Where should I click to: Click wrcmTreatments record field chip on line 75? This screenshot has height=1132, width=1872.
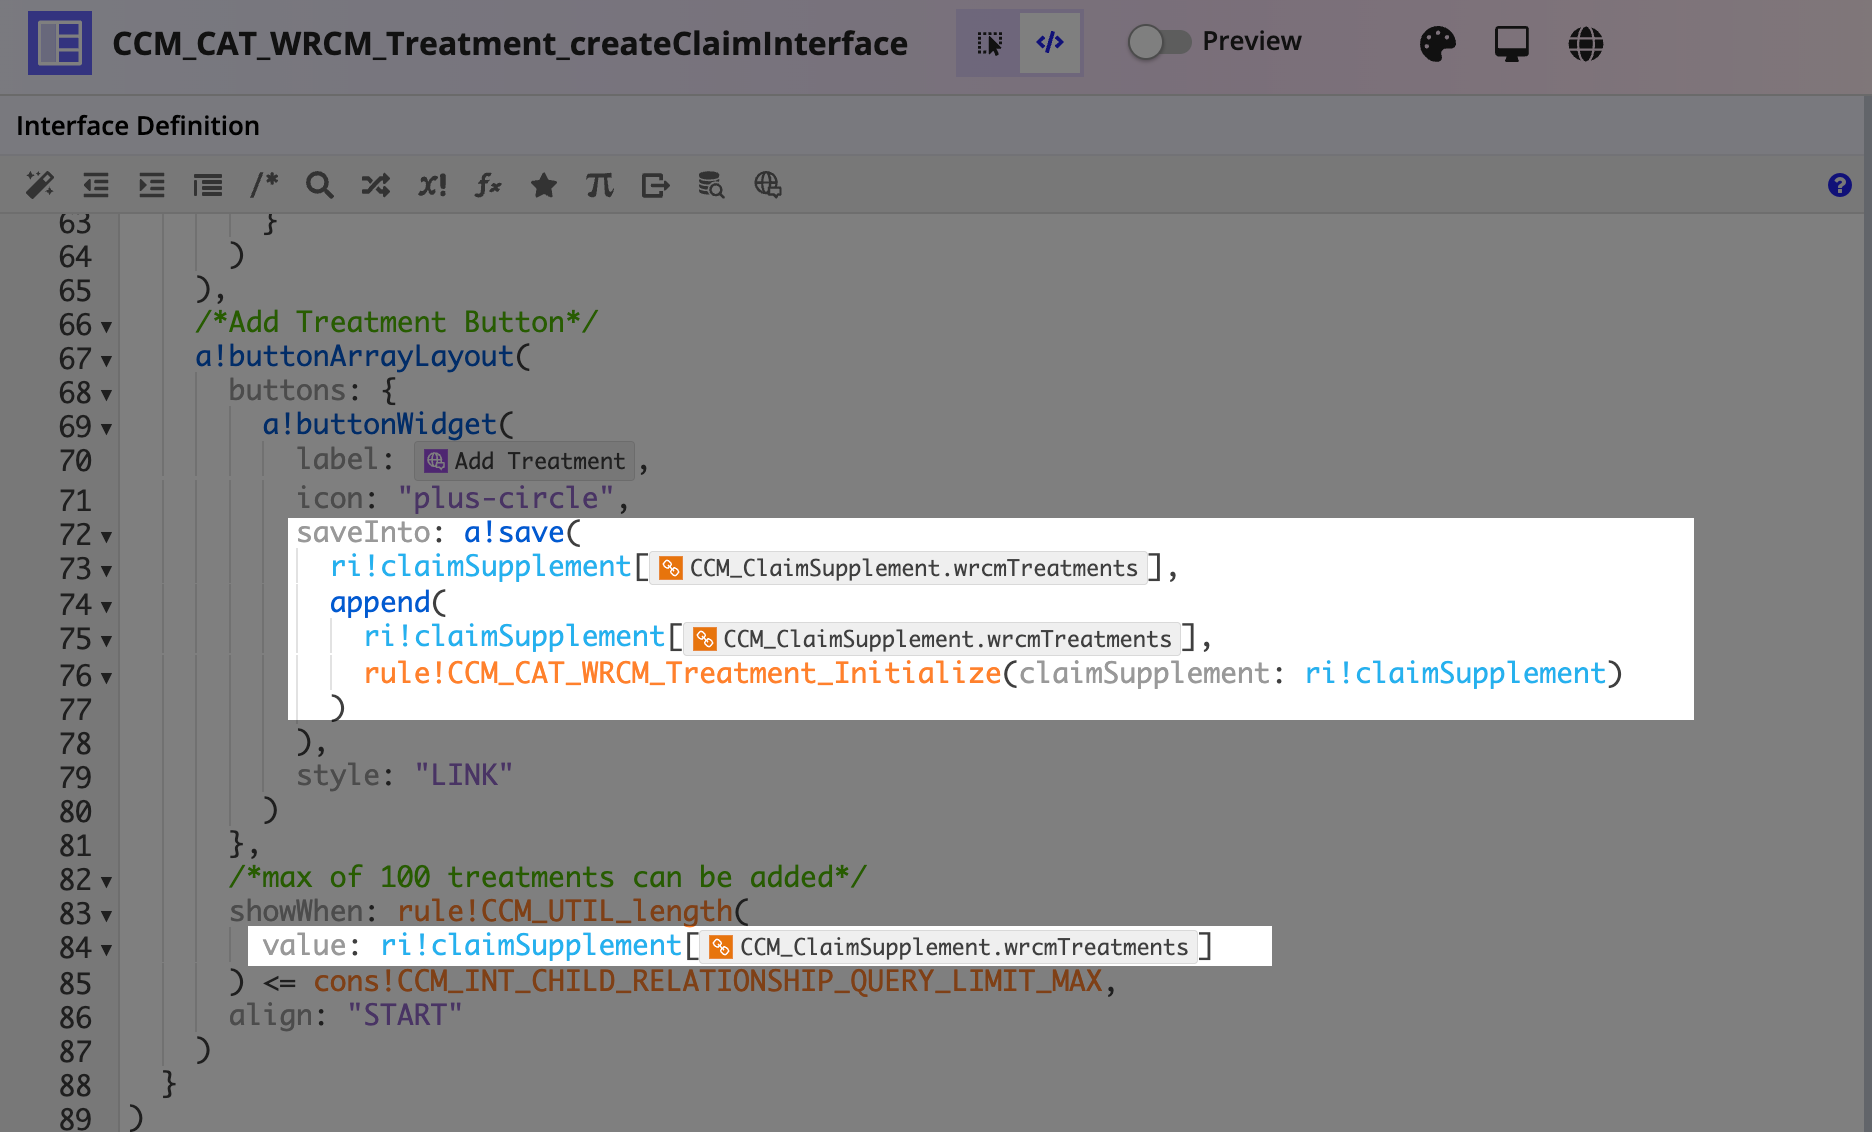[932, 639]
